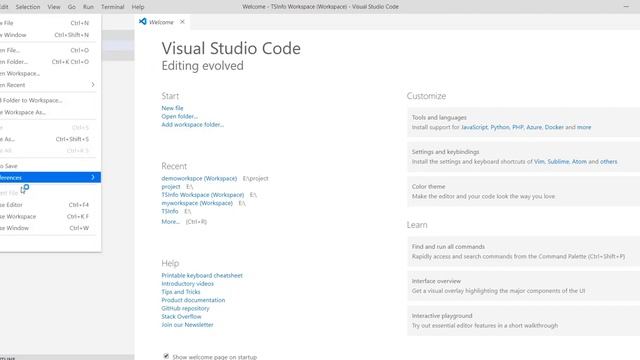Click Add workspace folder link
Screen dimensions: 640x360
pos(193,124)
